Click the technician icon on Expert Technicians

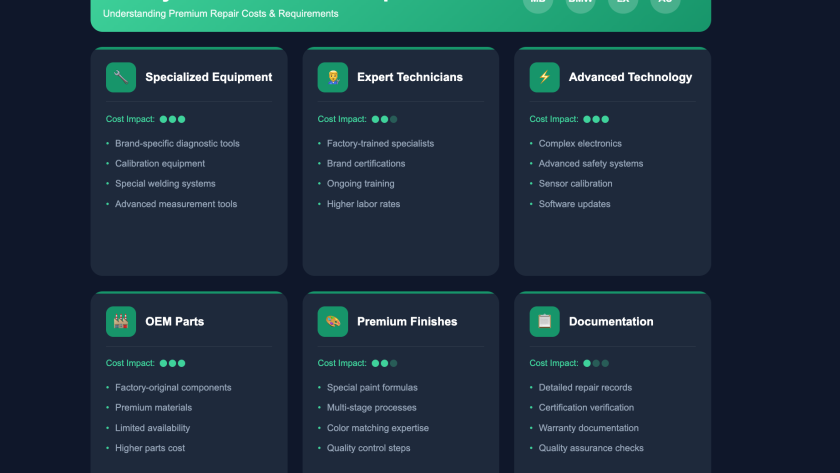point(333,77)
